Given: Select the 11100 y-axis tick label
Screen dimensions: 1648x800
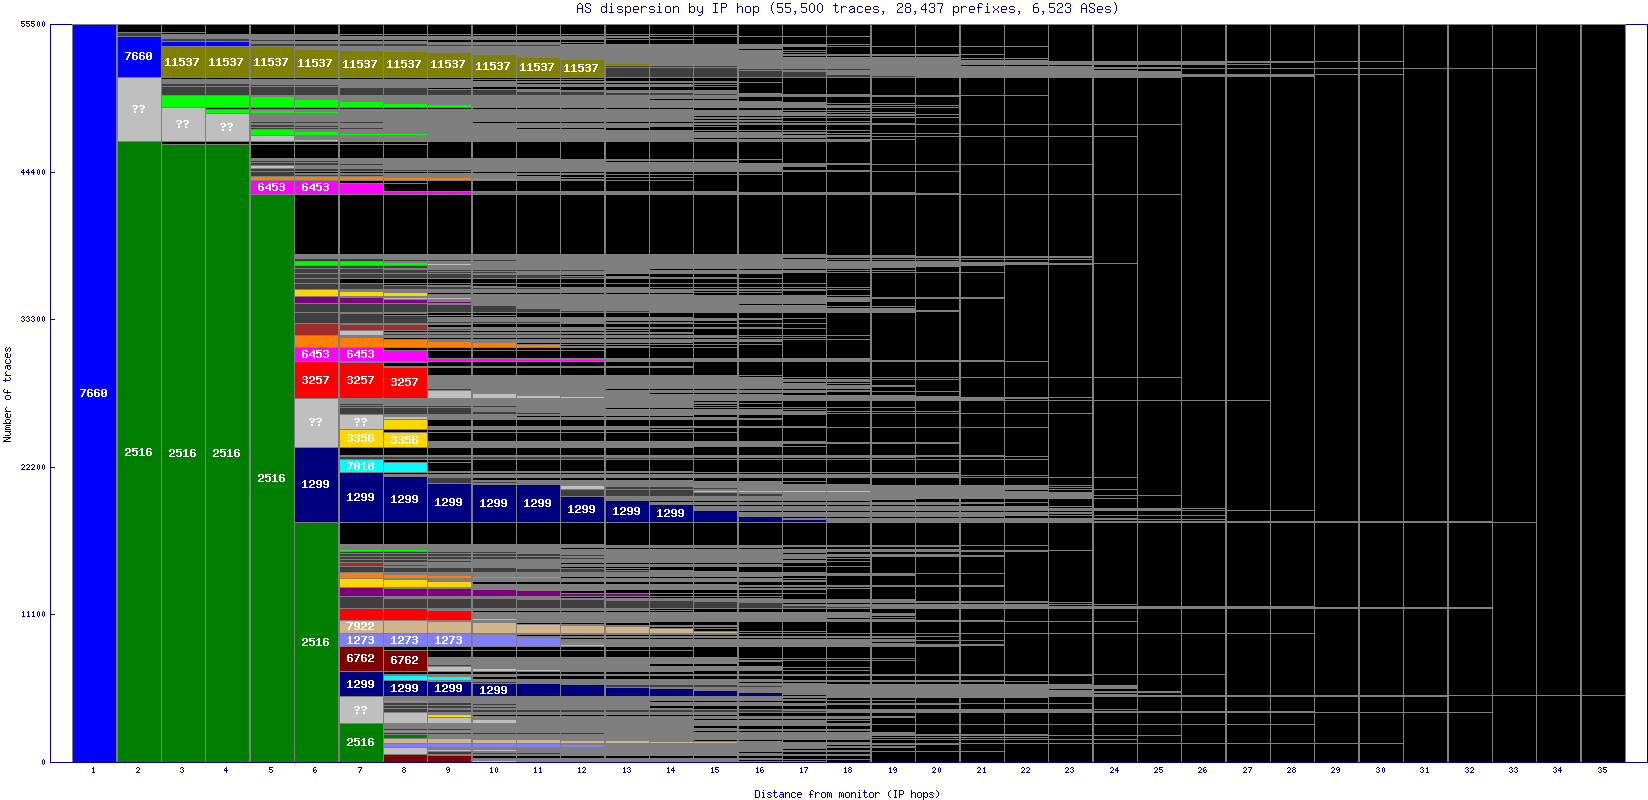Looking at the screenshot, I should [x=33, y=614].
